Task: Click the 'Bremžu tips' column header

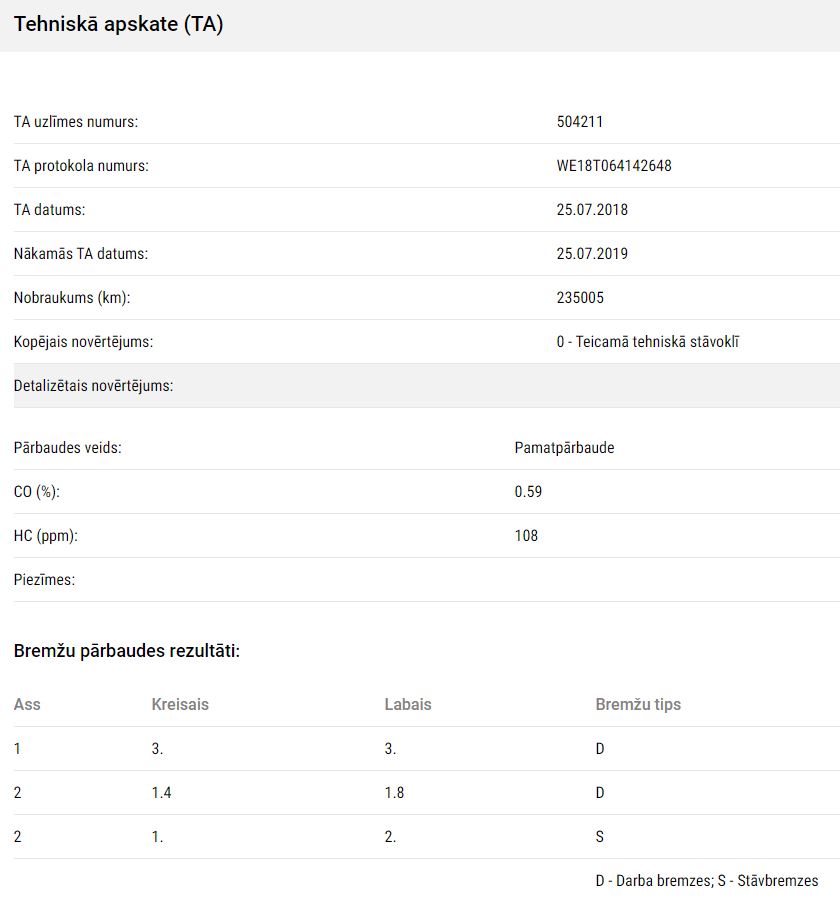Action: coord(638,704)
